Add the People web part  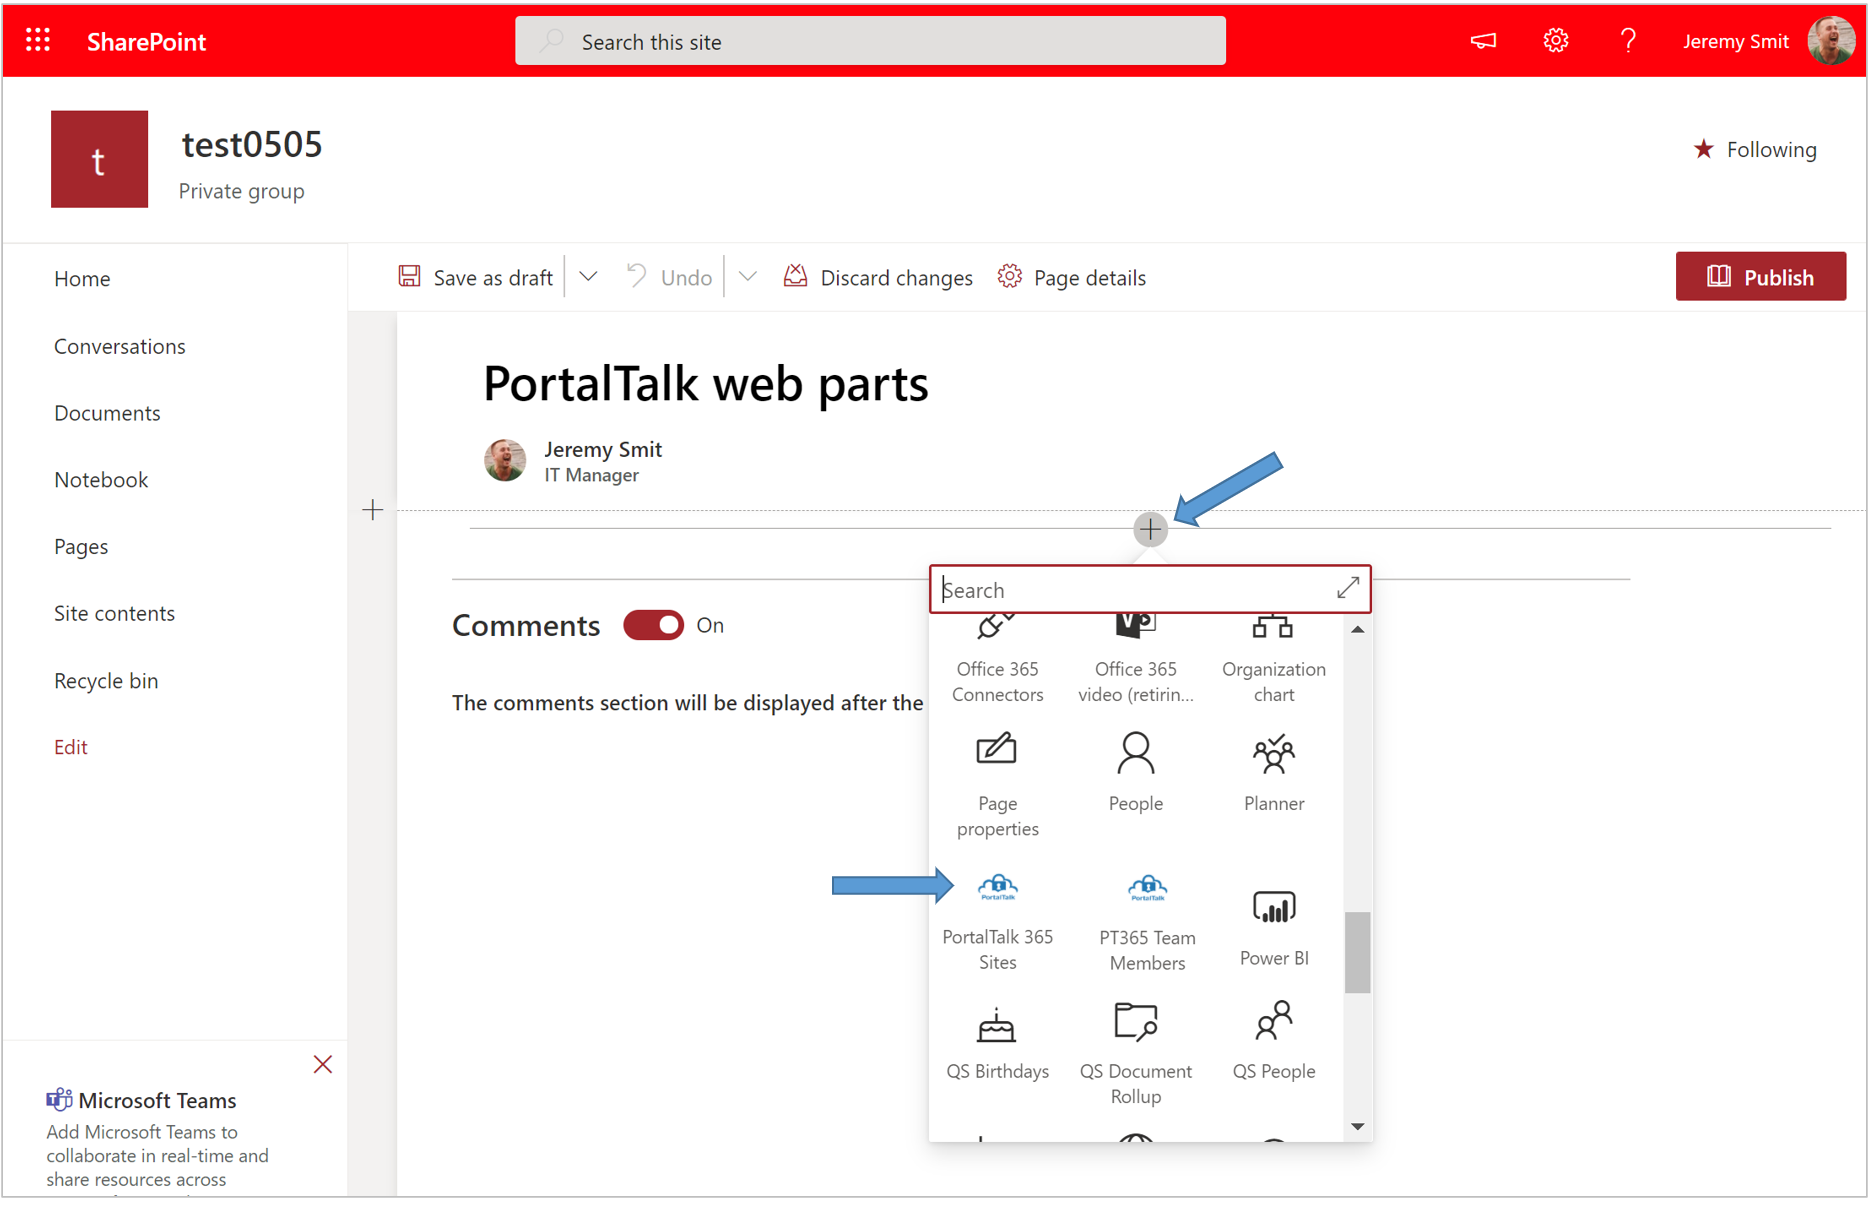(x=1135, y=773)
